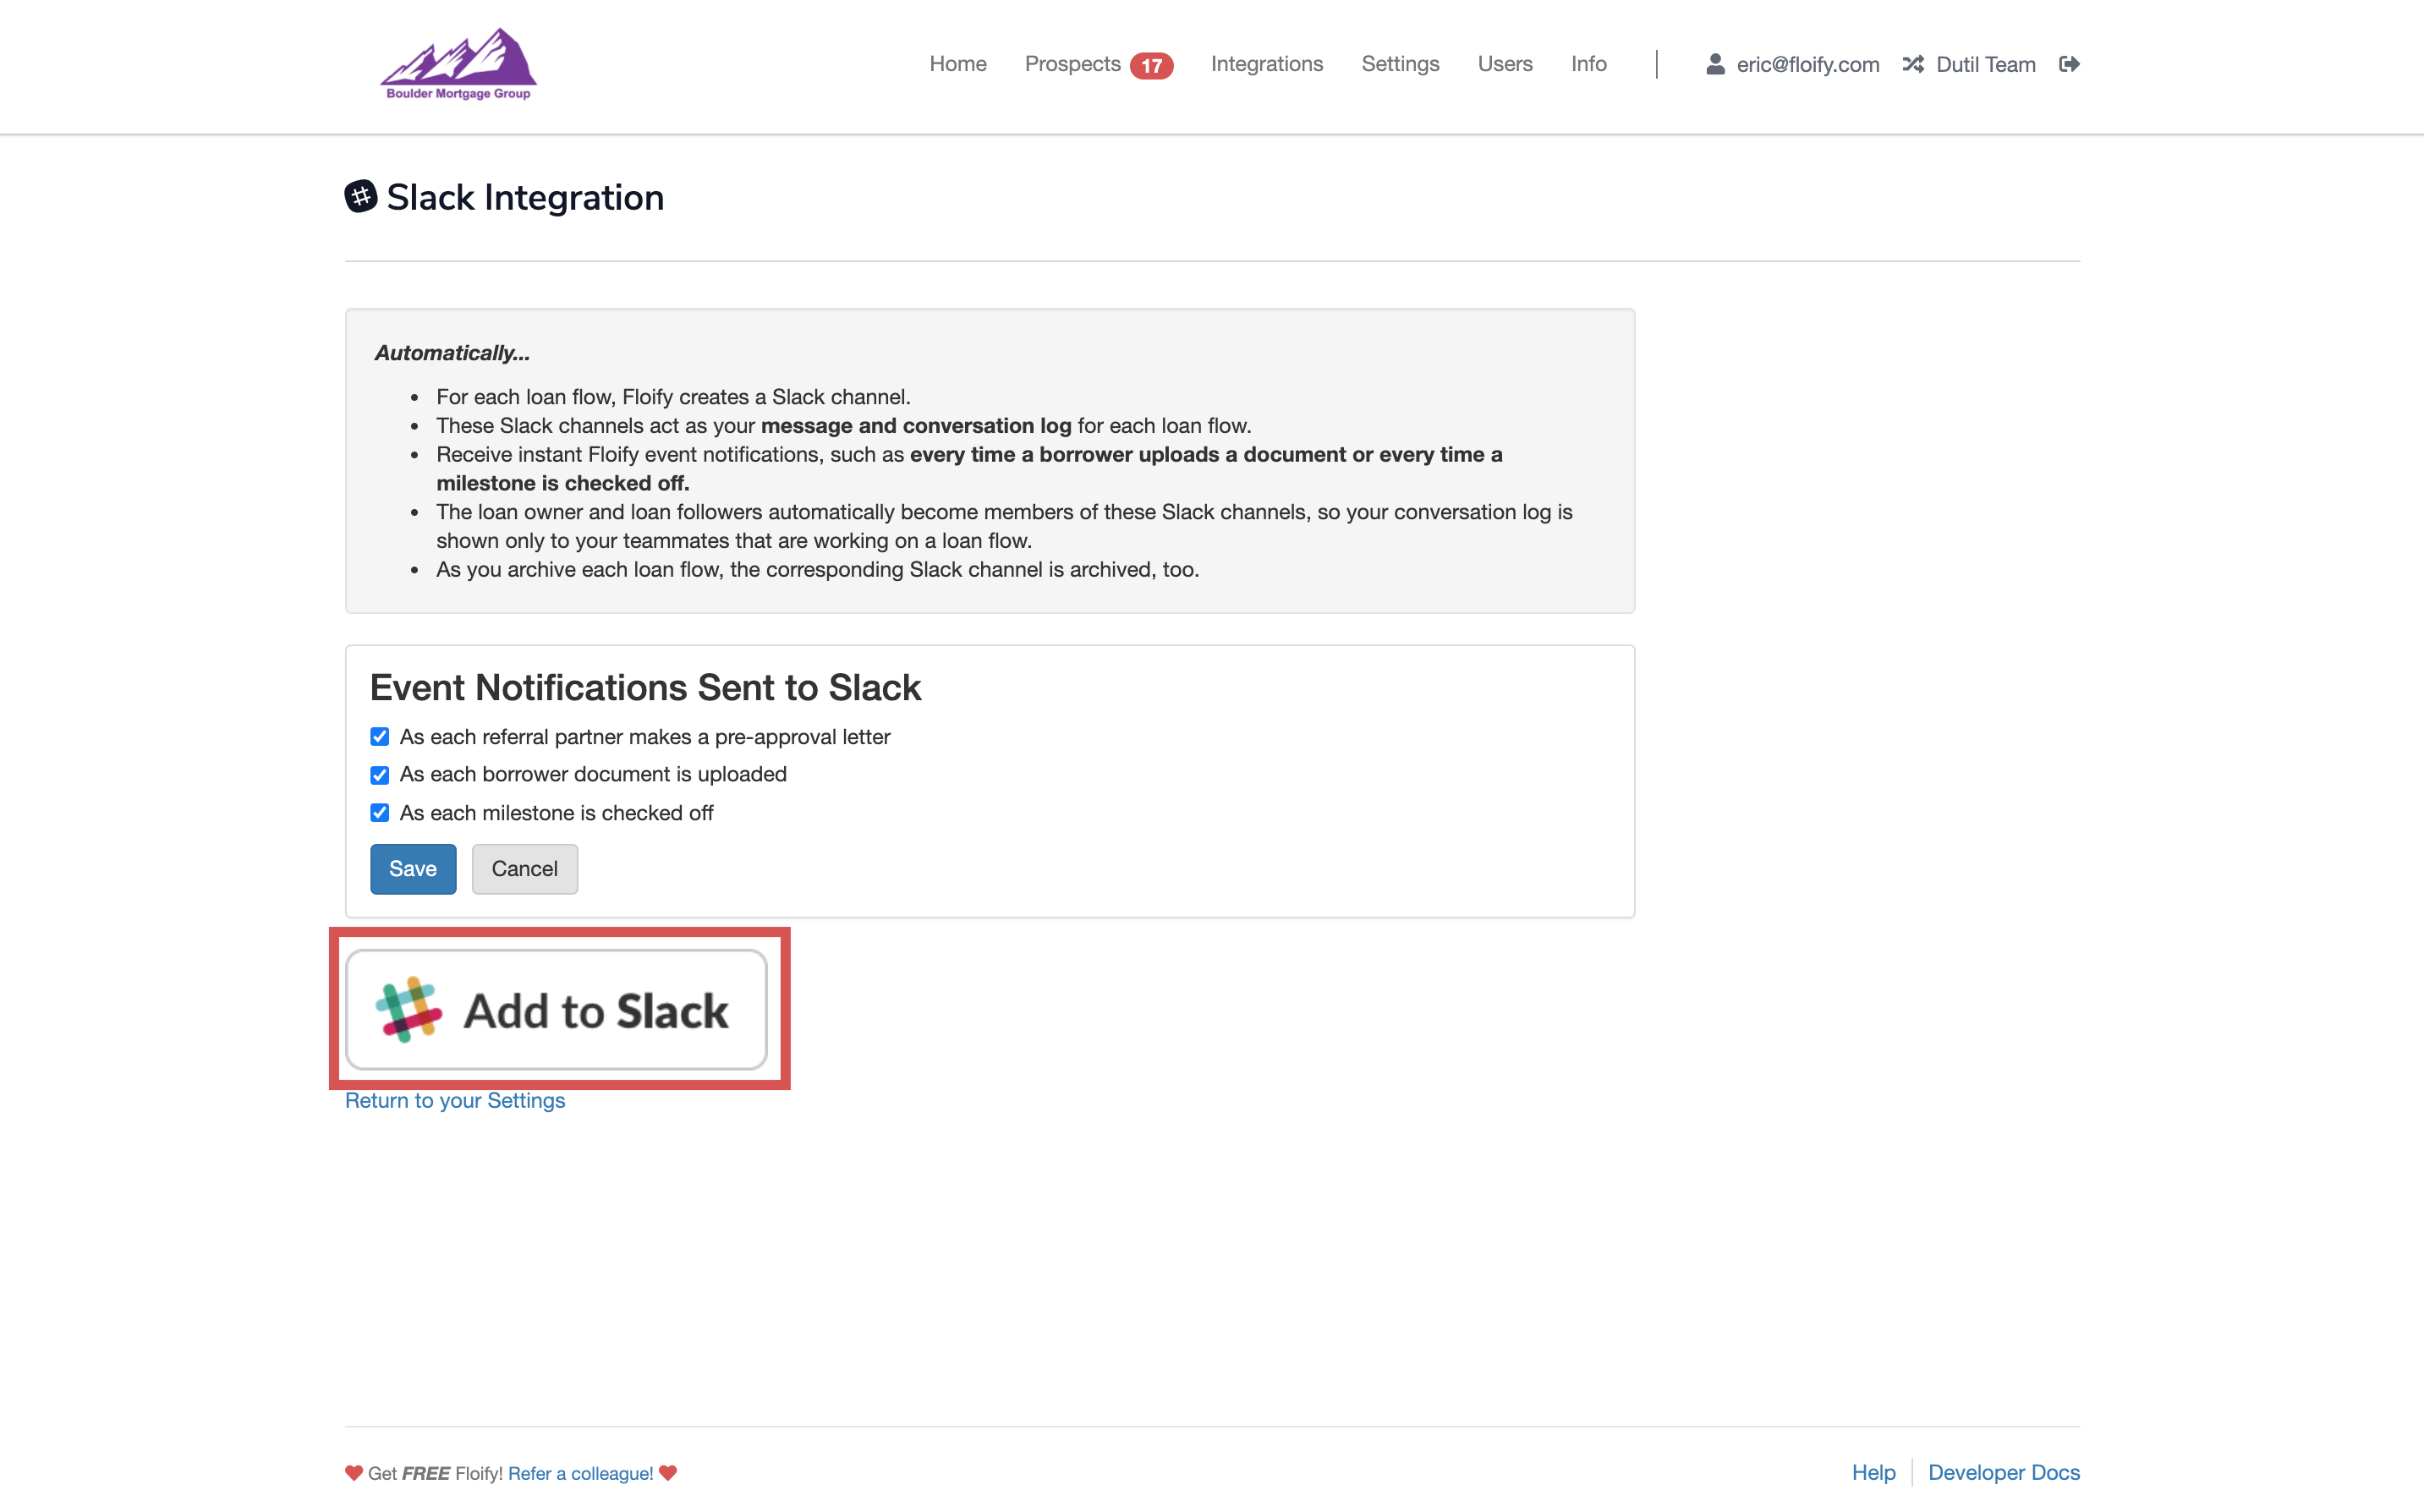This screenshot has width=2424, height=1512.
Task: Follow the Return to your Settings link
Action: pos(455,1100)
